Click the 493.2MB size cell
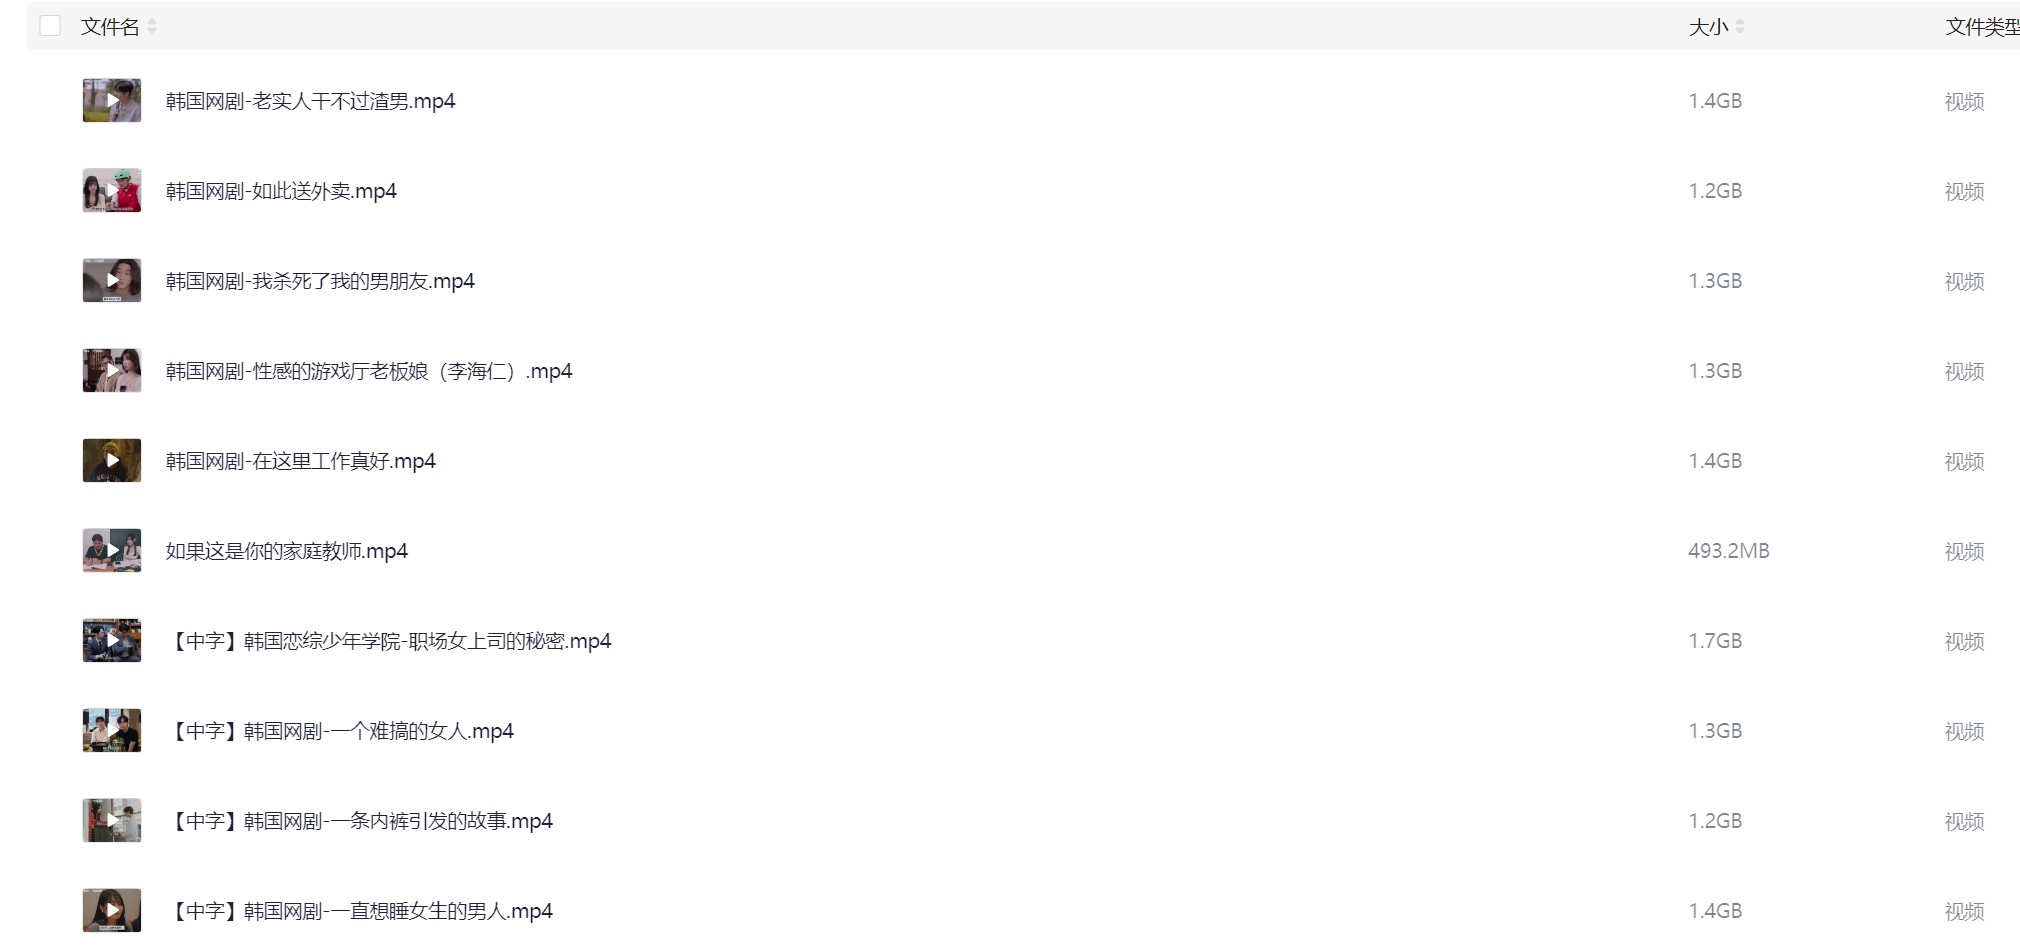Viewport: 2020px width, 952px height. pyautogui.click(x=1728, y=551)
